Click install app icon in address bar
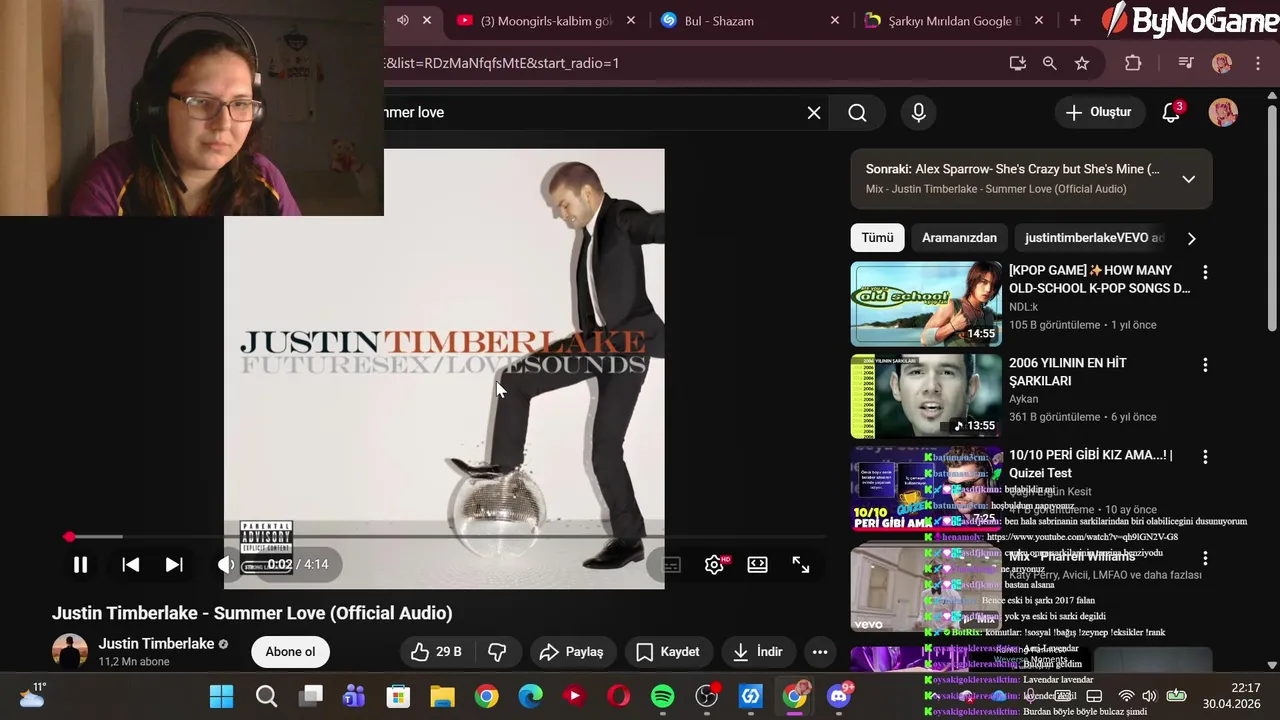This screenshot has width=1280, height=720. point(1018,63)
